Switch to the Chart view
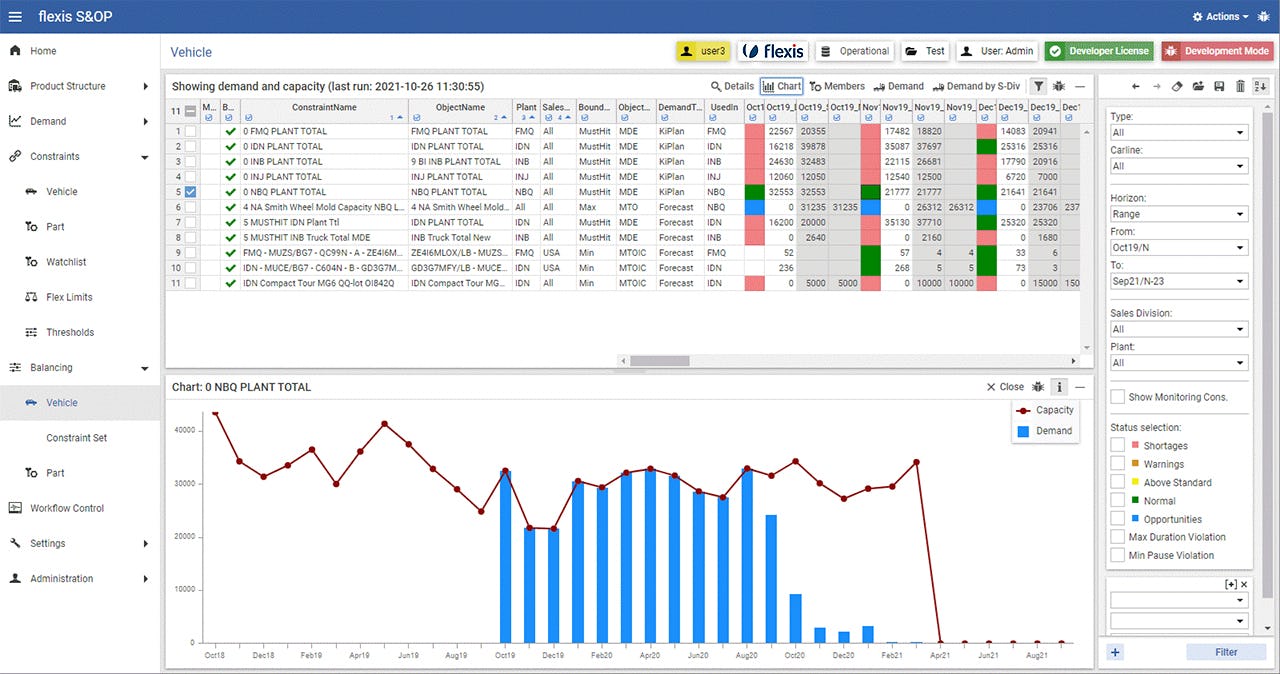 point(782,87)
